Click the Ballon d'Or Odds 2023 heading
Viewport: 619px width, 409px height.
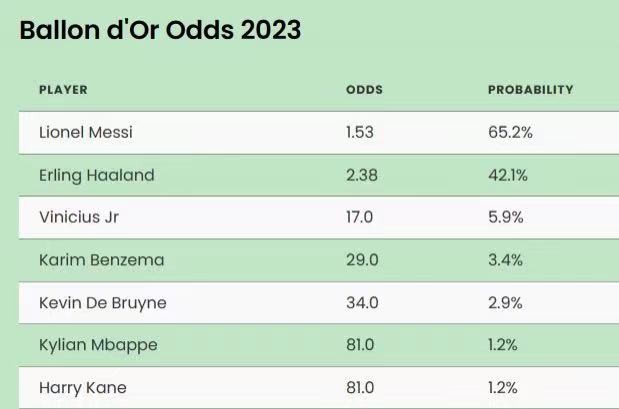pos(160,30)
